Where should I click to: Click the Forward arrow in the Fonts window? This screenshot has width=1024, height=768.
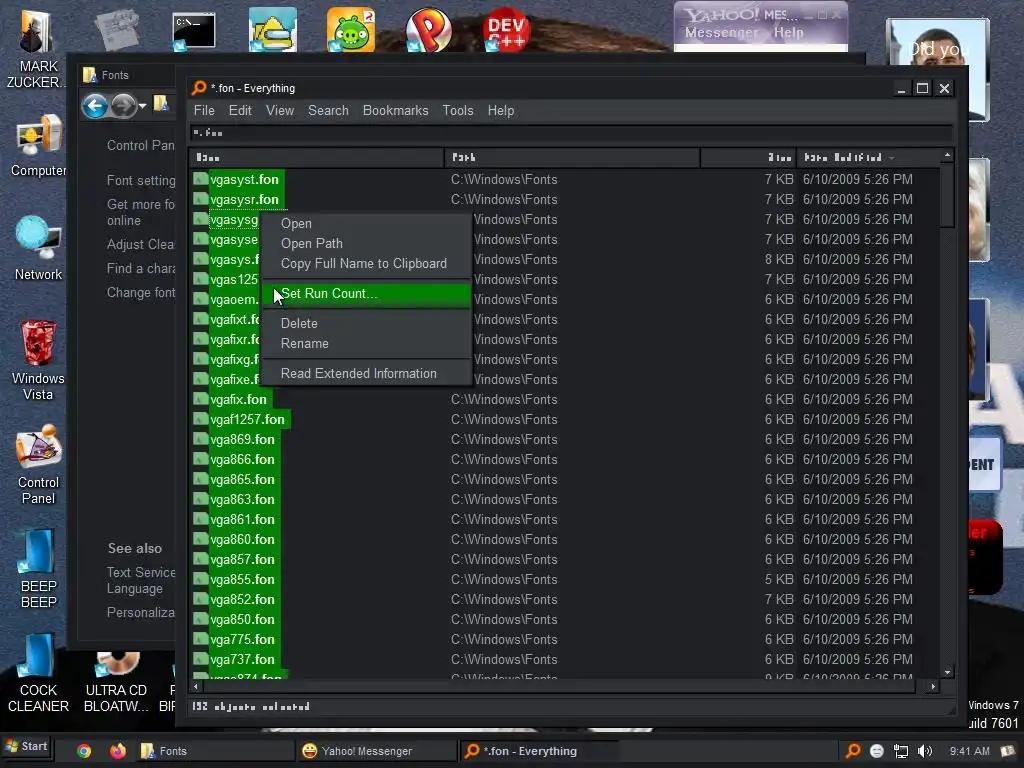click(x=123, y=106)
